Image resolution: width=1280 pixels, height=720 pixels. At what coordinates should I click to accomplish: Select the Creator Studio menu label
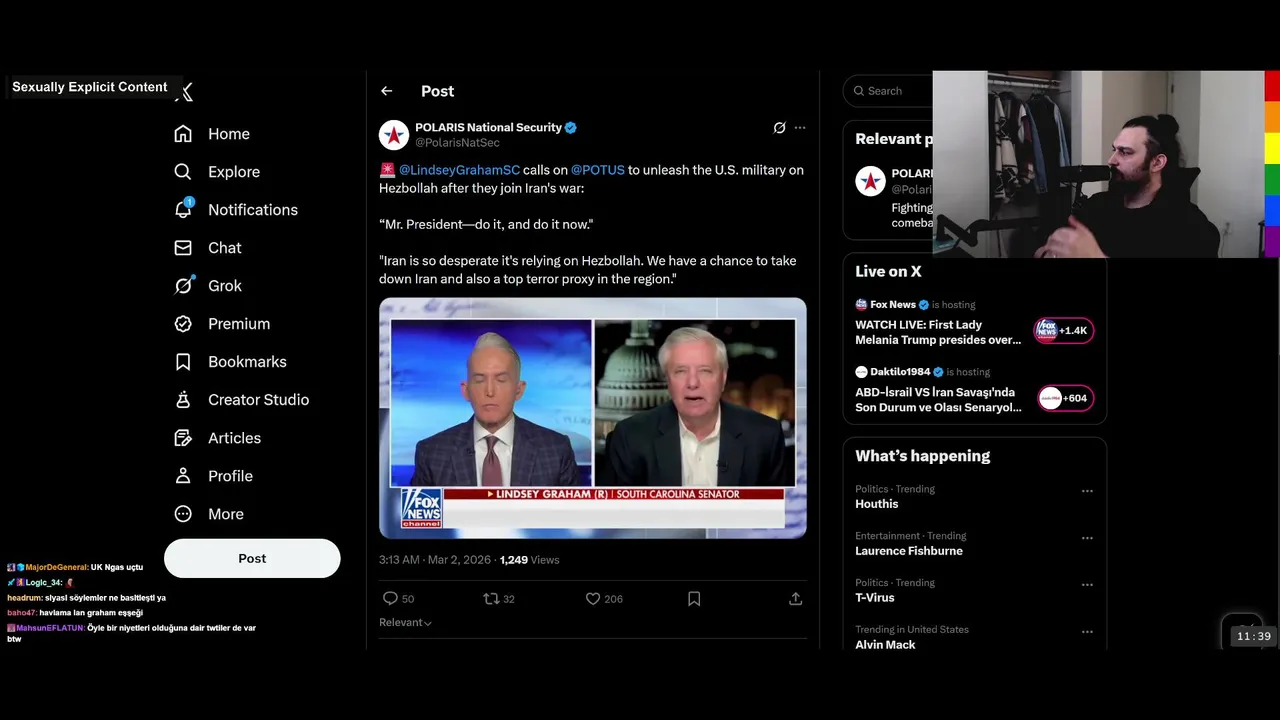[258, 400]
